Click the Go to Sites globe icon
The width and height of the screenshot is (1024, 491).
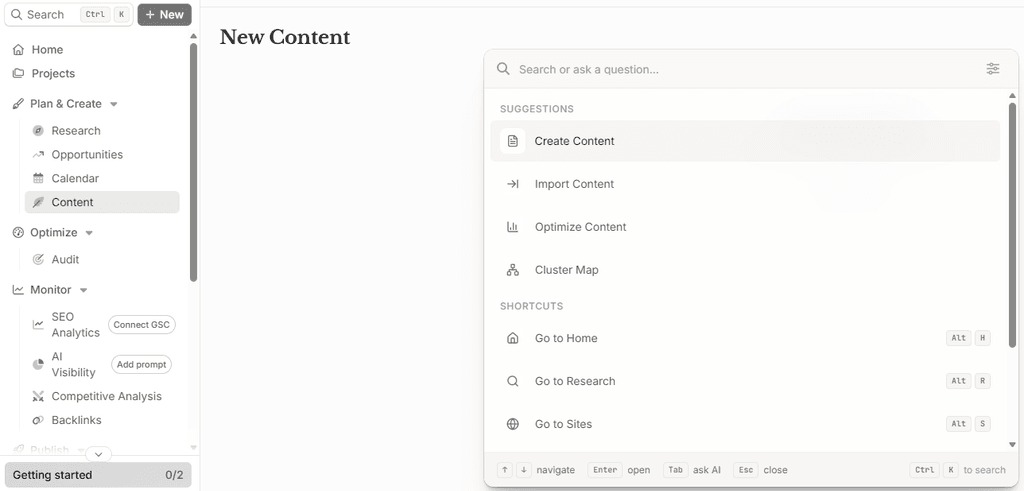pyautogui.click(x=513, y=424)
